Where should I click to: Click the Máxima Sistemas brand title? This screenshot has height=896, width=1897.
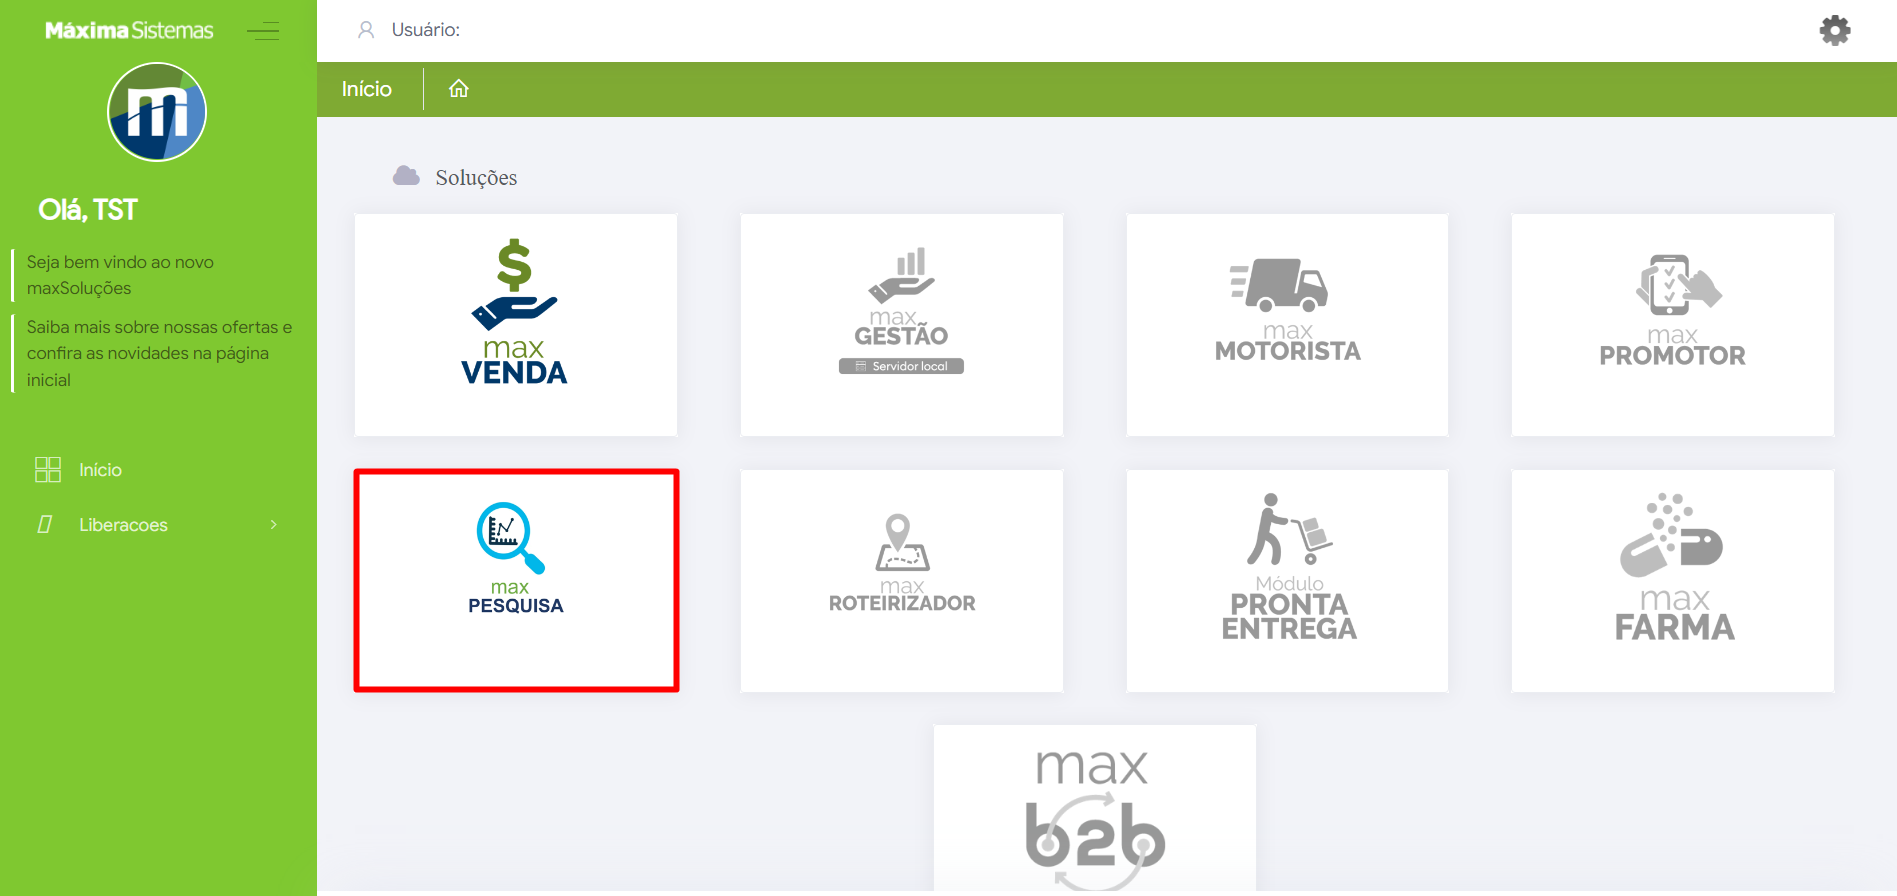click(x=129, y=31)
